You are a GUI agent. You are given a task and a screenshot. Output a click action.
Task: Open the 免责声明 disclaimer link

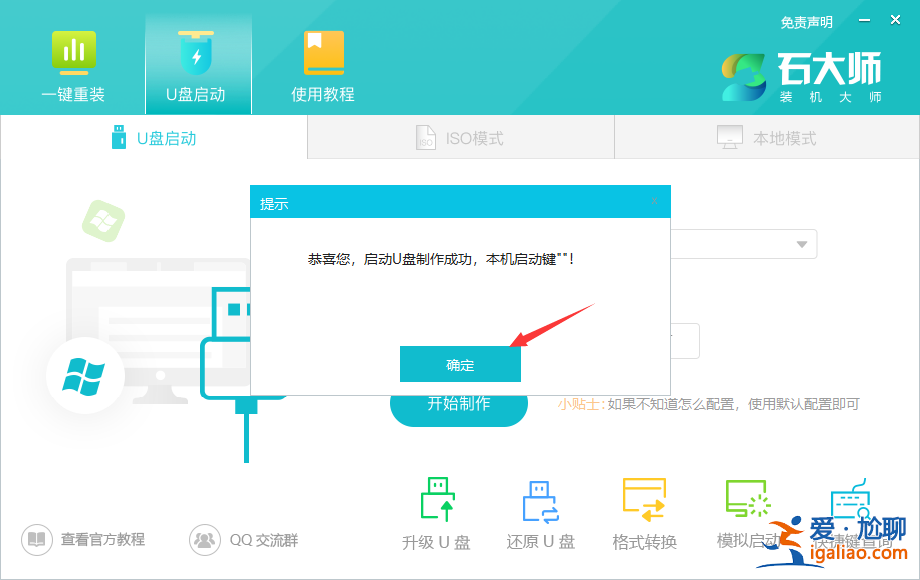(x=806, y=21)
